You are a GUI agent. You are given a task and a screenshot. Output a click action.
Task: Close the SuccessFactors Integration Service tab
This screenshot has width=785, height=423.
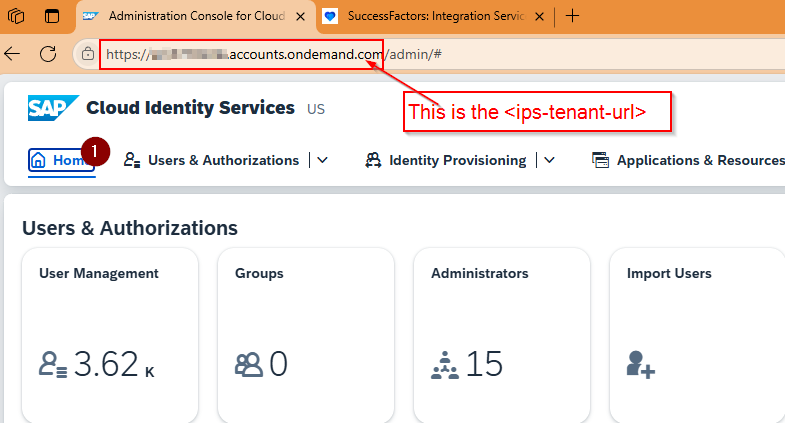(539, 17)
